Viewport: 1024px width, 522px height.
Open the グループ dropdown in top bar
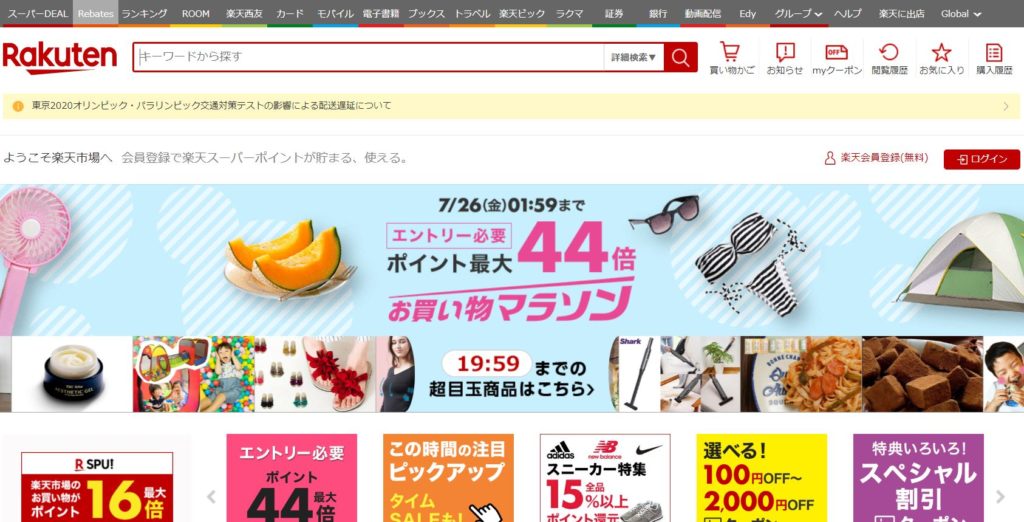(x=799, y=13)
